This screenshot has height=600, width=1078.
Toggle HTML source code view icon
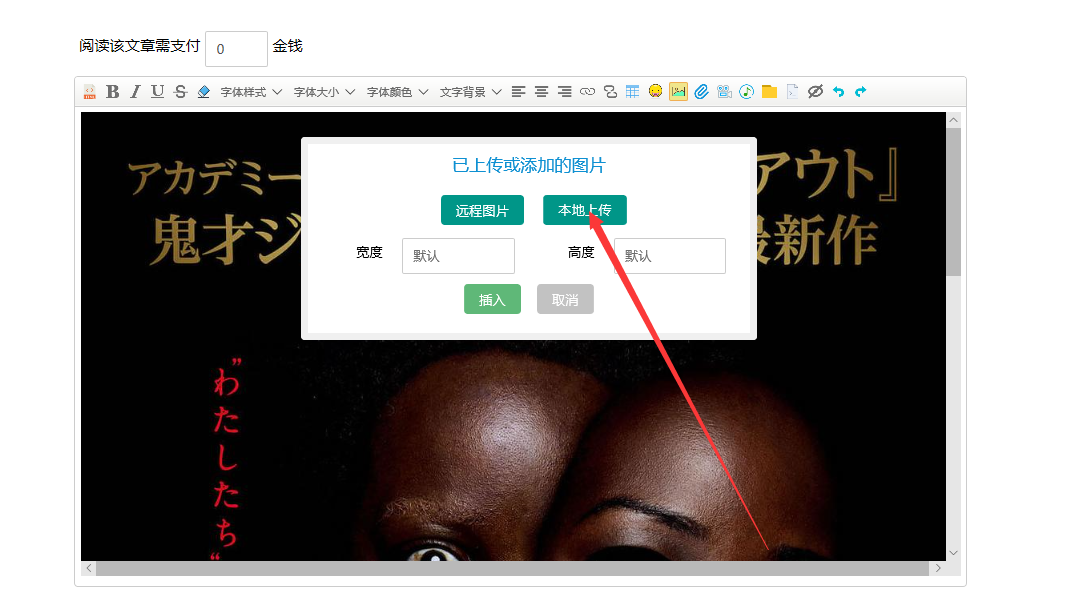(89, 91)
